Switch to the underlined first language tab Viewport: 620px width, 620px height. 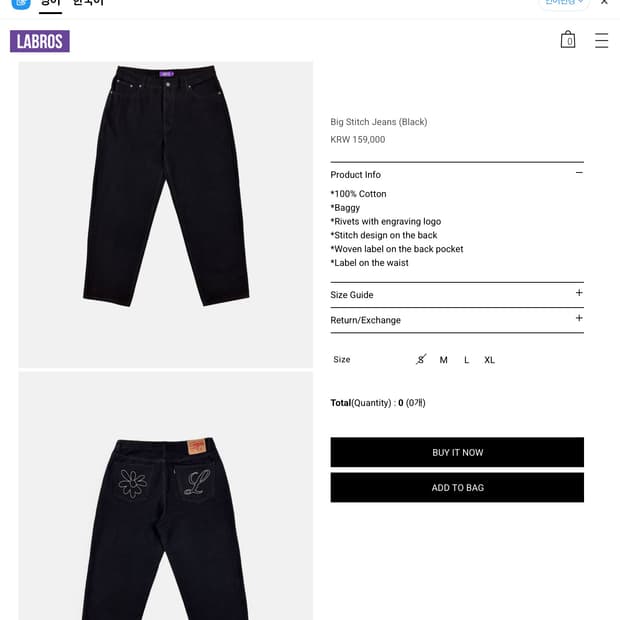pyautogui.click(x=50, y=4)
